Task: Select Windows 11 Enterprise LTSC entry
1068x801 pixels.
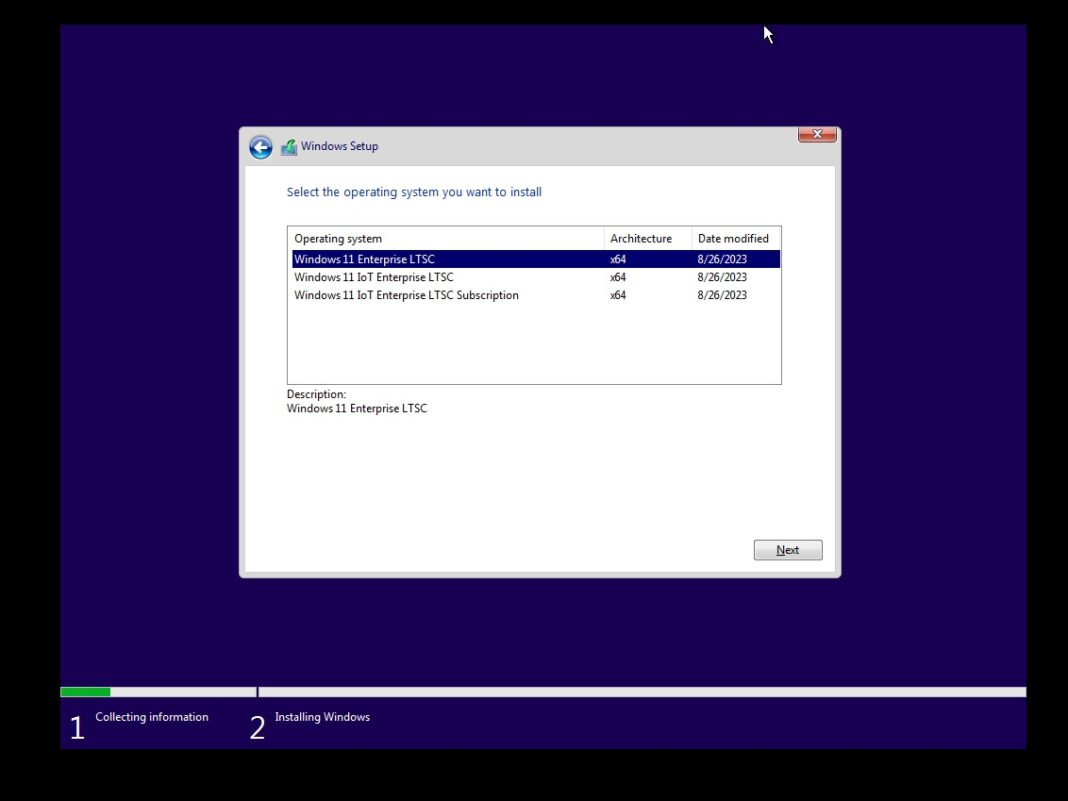Action: (x=364, y=259)
